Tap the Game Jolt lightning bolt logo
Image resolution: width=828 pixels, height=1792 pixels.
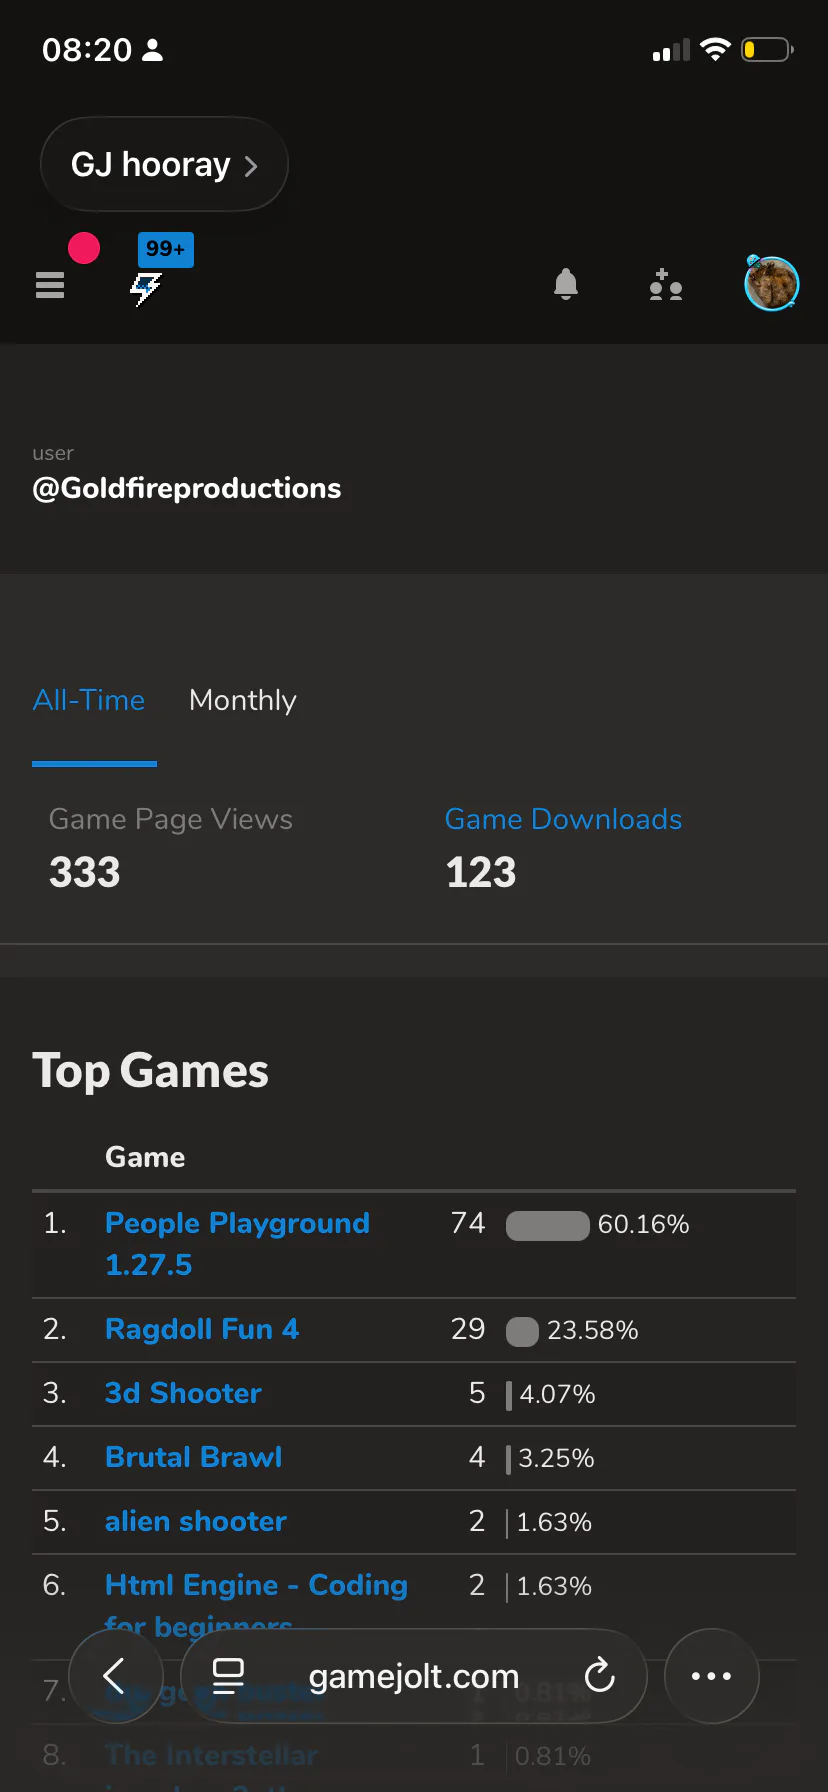tap(146, 289)
